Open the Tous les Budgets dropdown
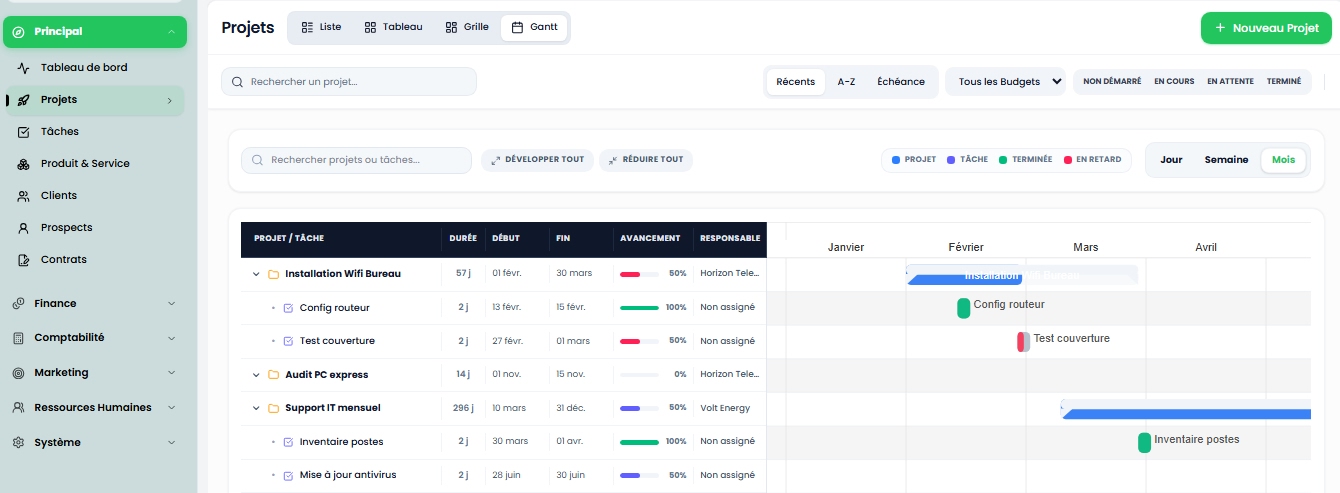Viewport: 1340px width, 493px height. click(x=1005, y=82)
